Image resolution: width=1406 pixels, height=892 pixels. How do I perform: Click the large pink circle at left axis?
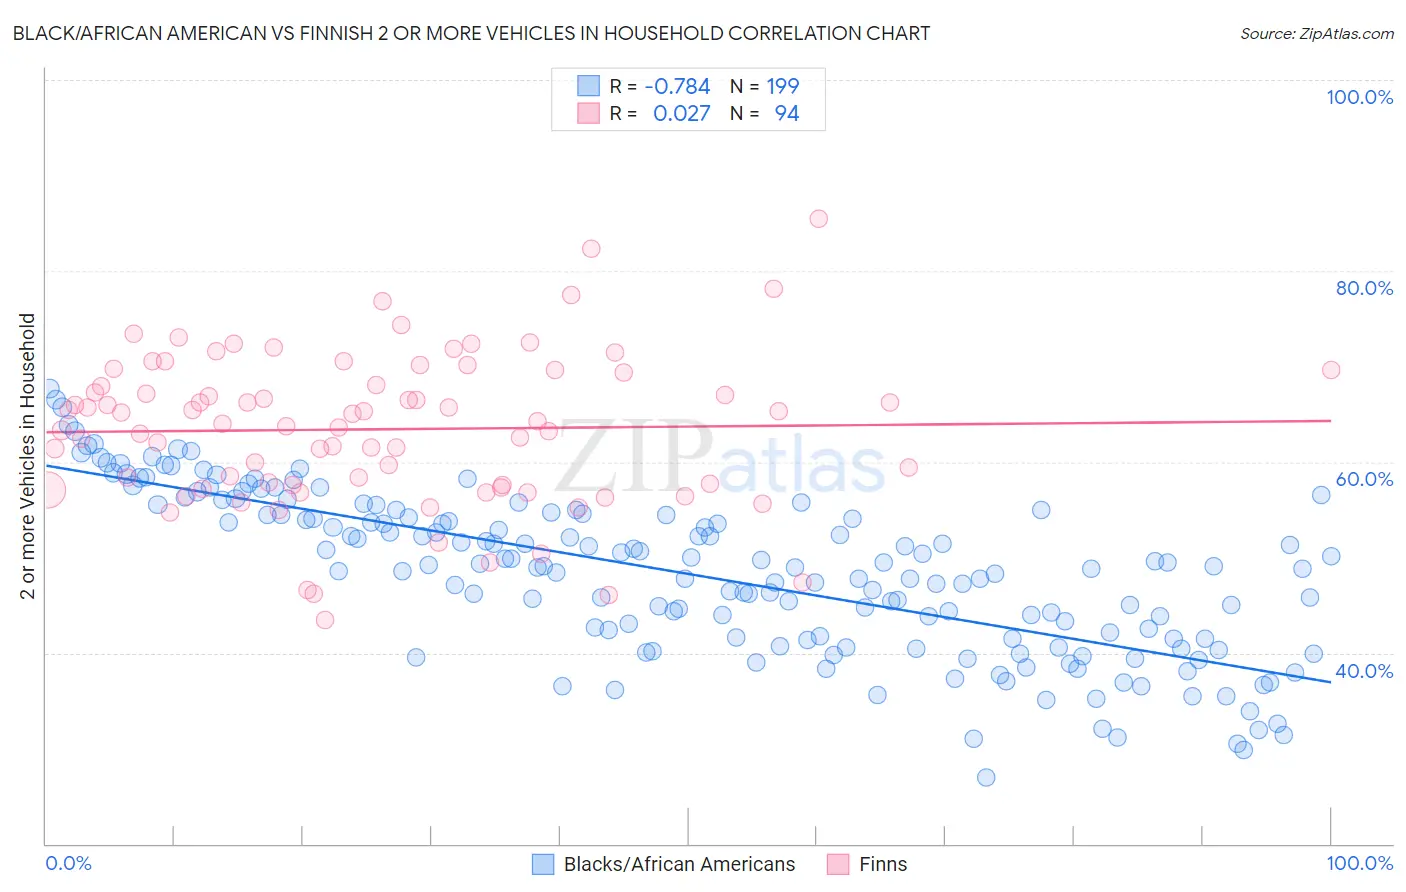coord(46,491)
